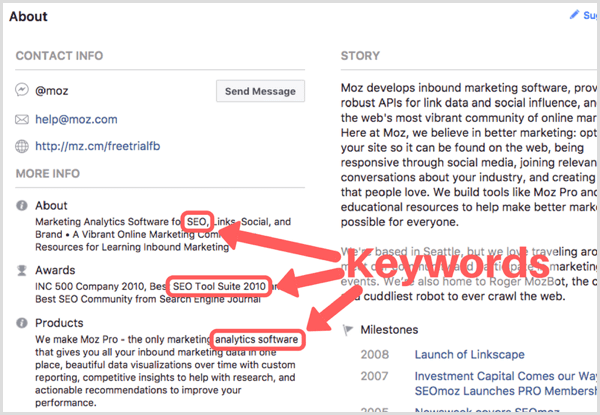Click the highlighted SEO Tool Suite 2010 keyword

click(x=219, y=286)
